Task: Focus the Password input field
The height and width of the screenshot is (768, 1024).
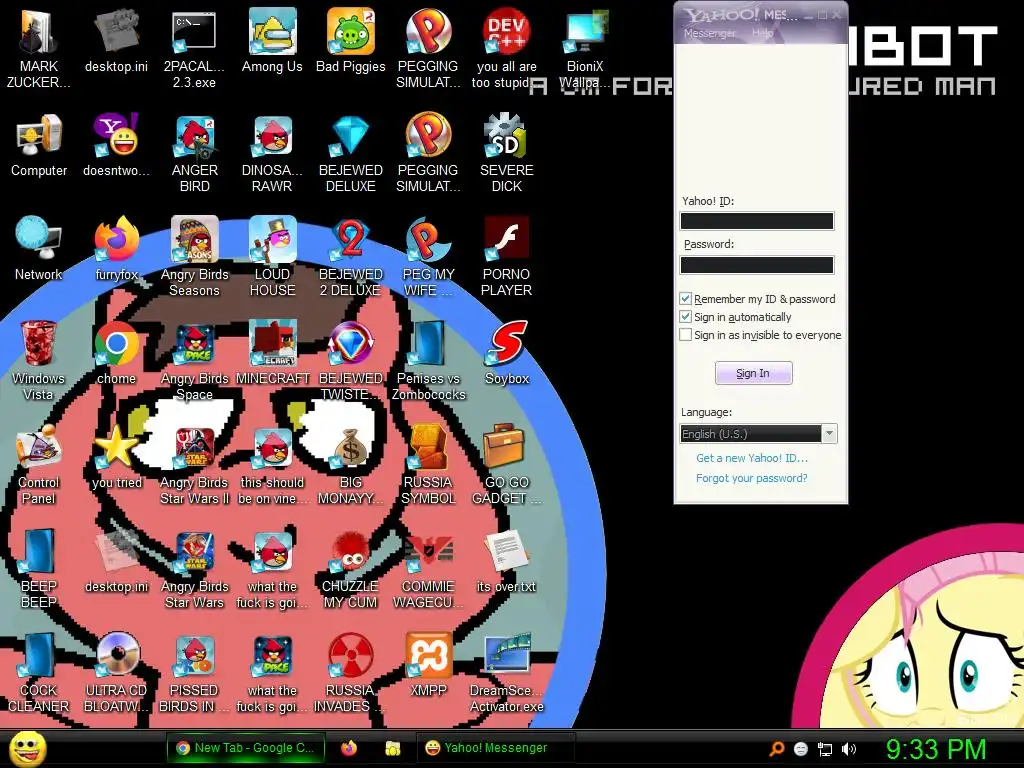Action: [757, 264]
